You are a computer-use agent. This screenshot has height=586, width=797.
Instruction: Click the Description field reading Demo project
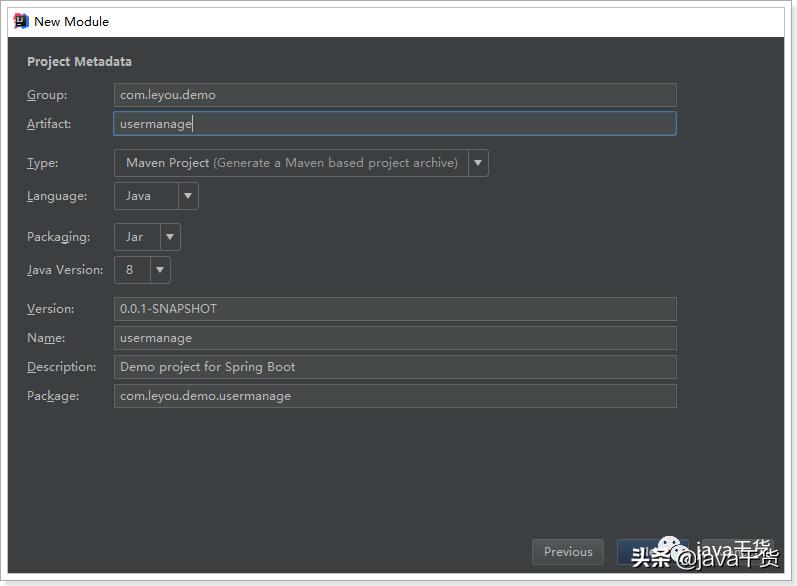[x=395, y=367]
